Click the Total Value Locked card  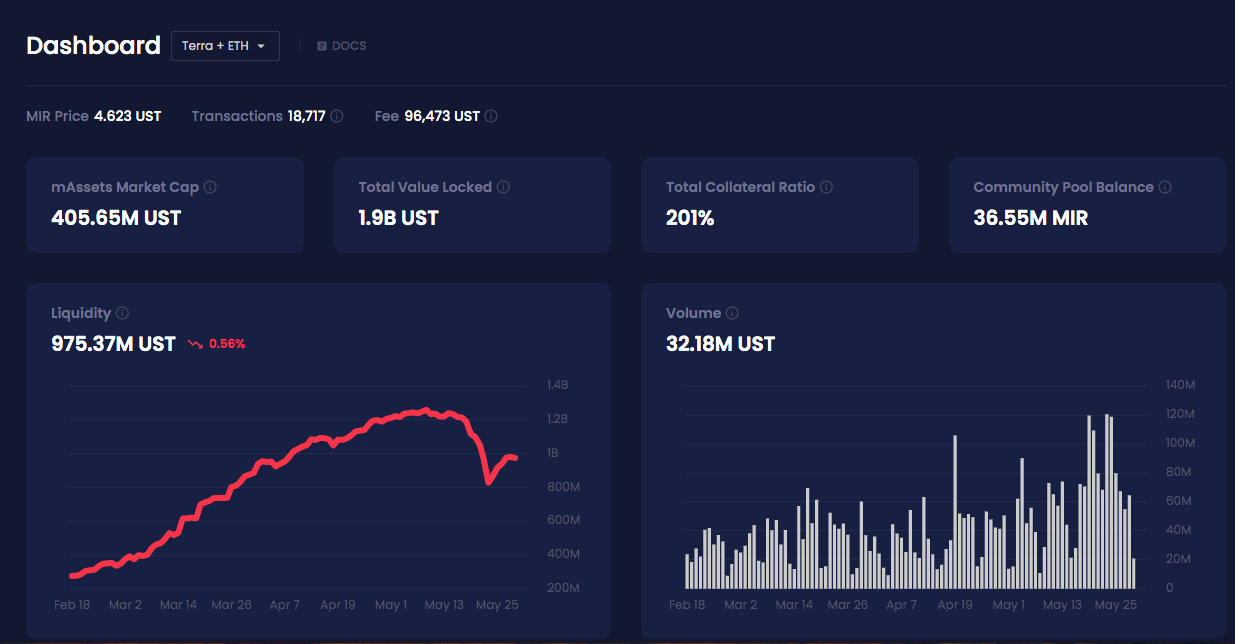pyautogui.click(x=472, y=205)
